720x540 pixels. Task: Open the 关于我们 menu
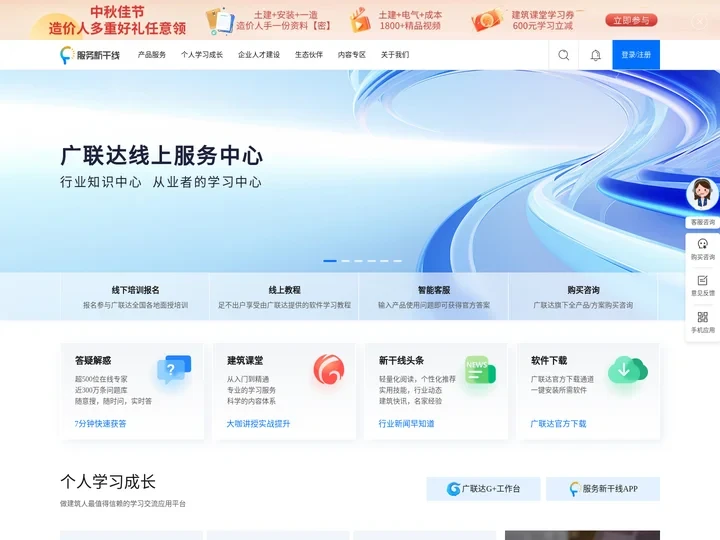pyautogui.click(x=395, y=55)
